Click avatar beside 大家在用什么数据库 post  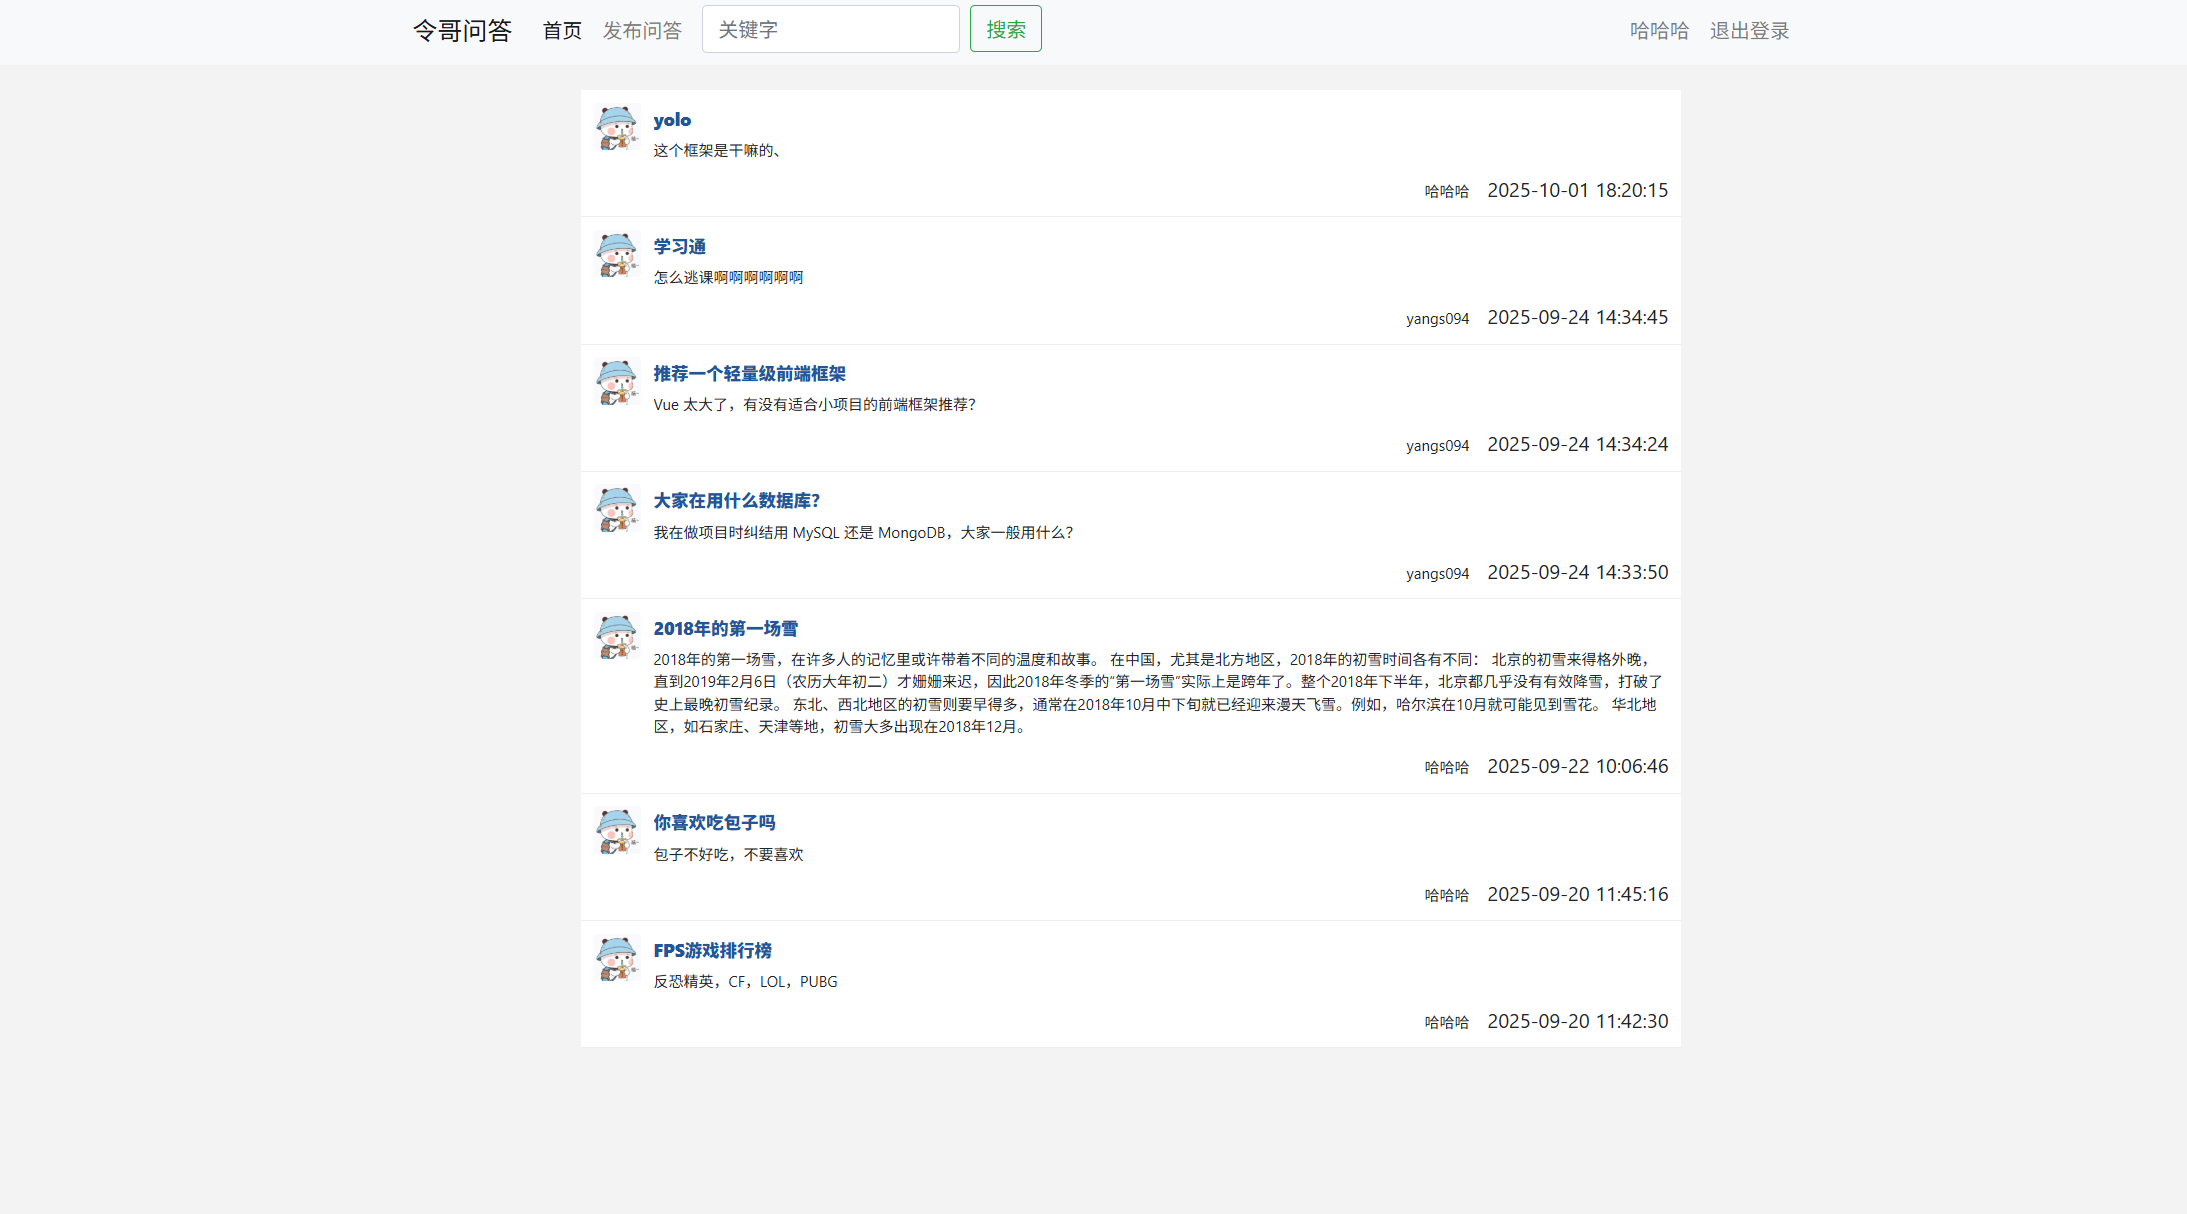(616, 509)
